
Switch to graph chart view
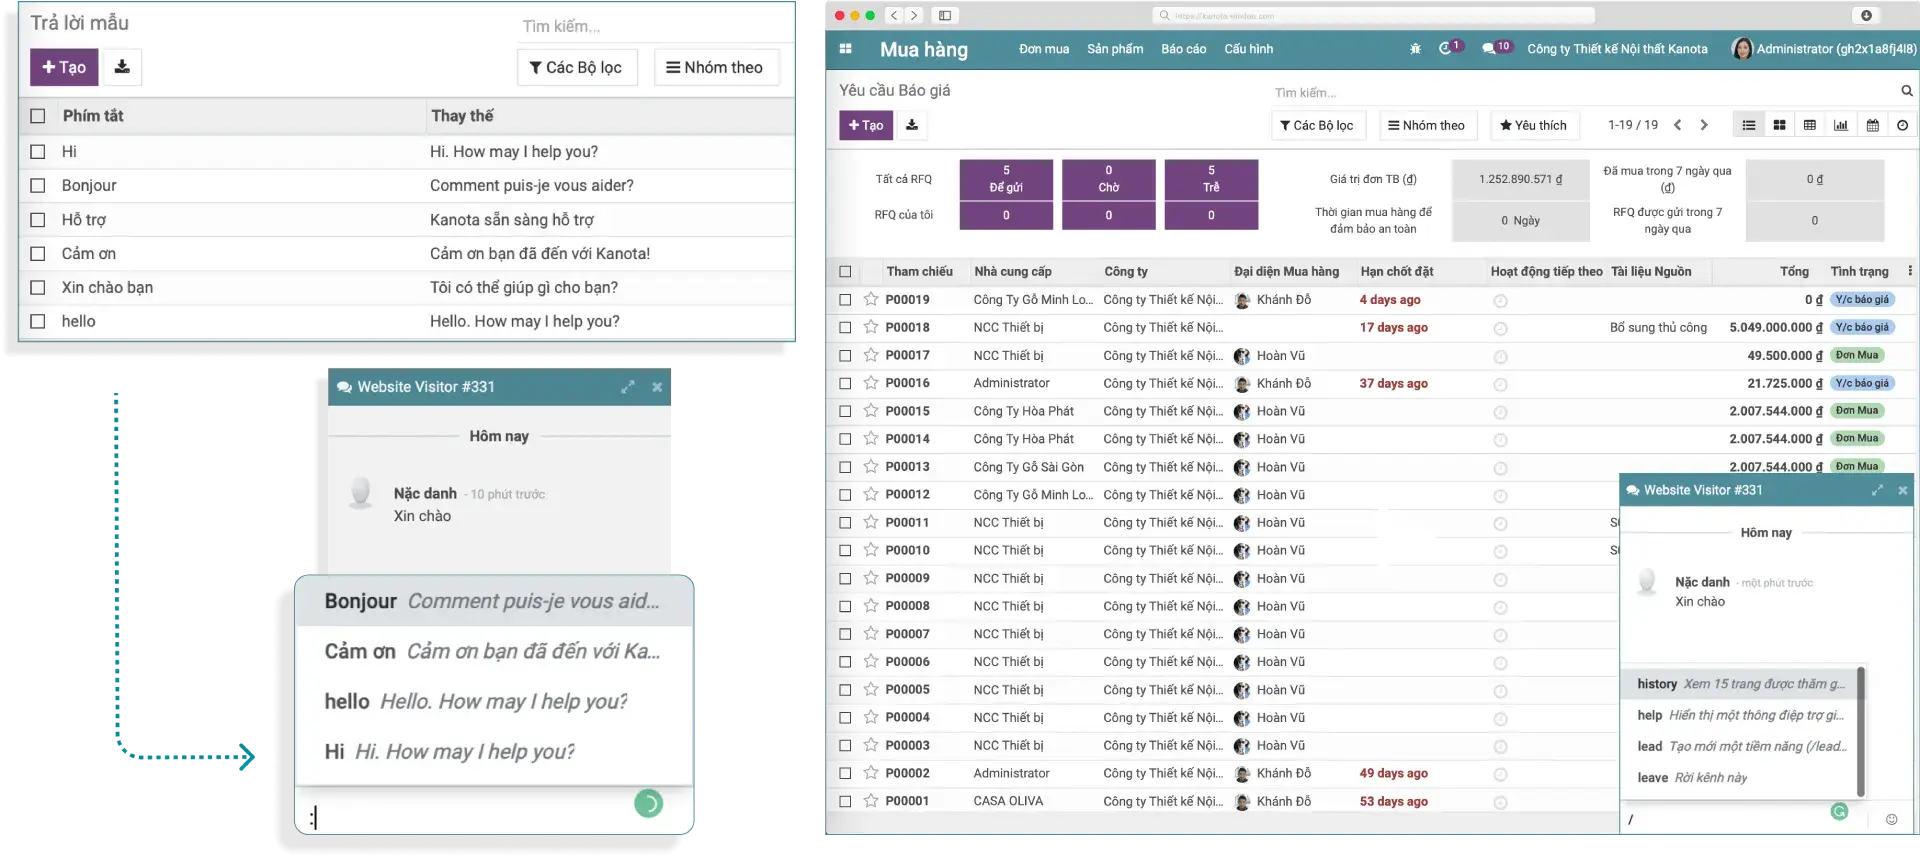(1840, 125)
